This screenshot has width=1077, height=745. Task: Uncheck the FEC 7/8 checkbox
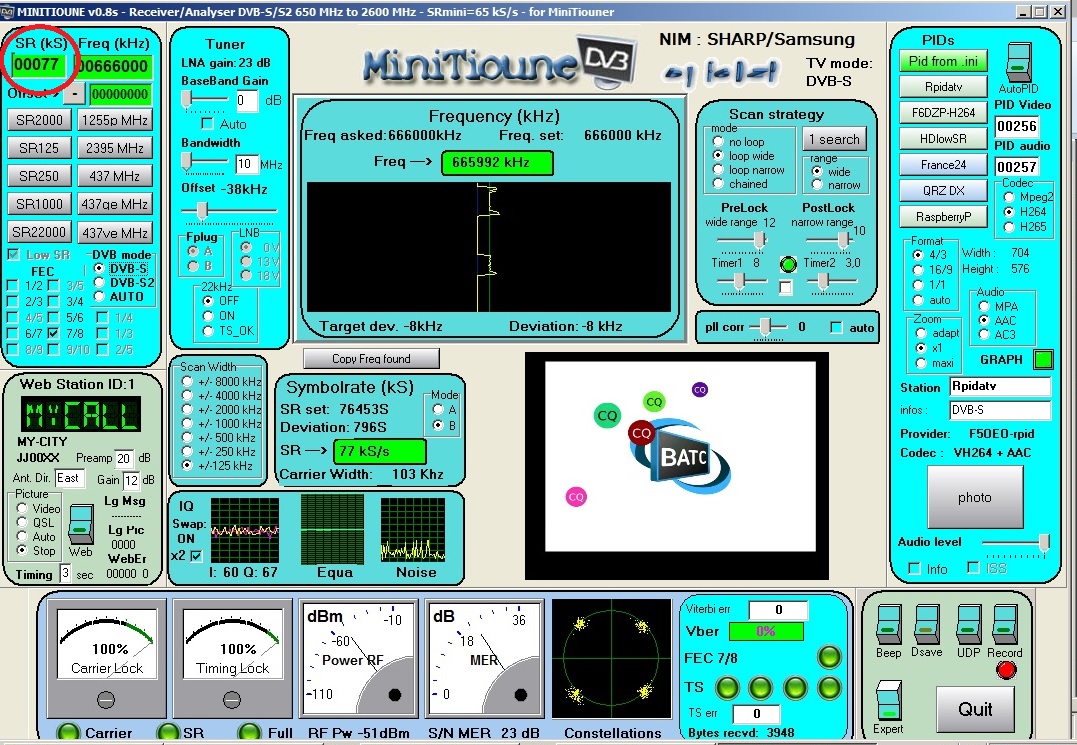pyautogui.click(x=54, y=333)
